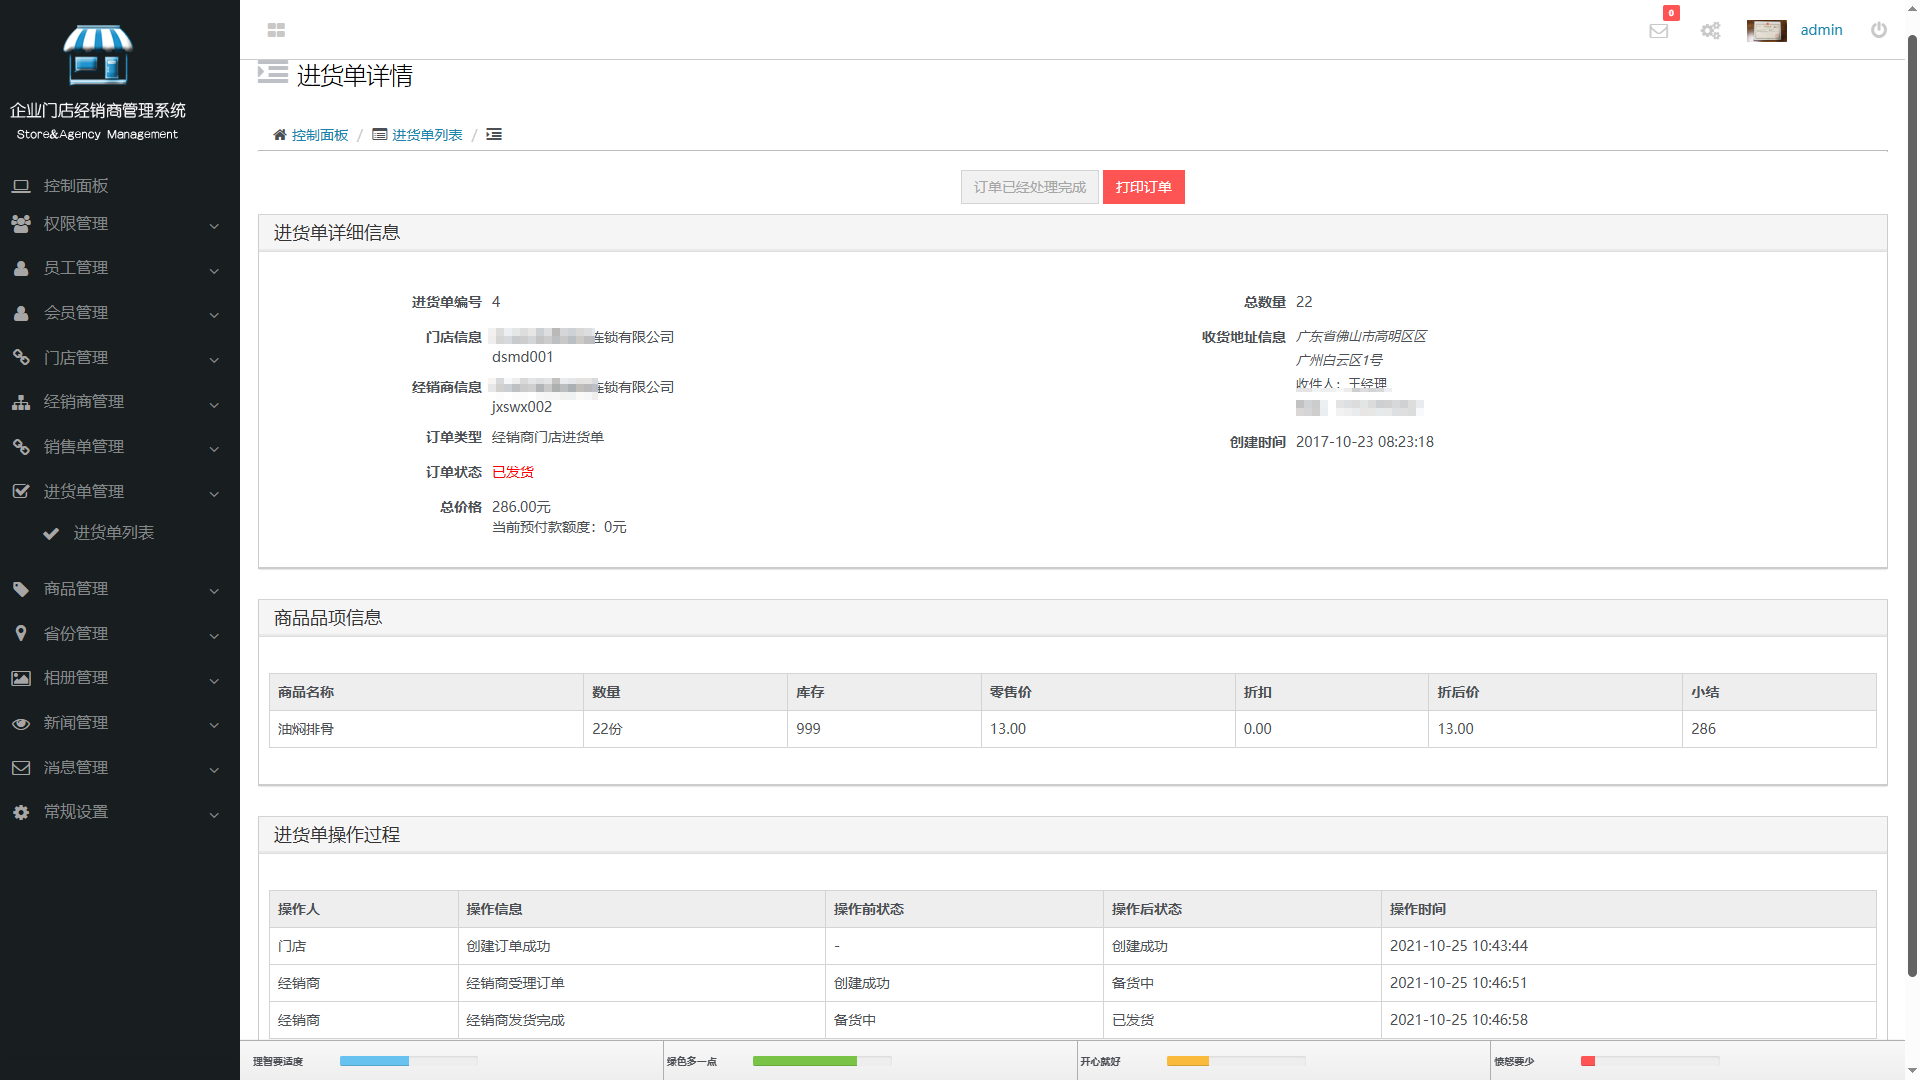The height and width of the screenshot is (1080, 1920).
Task: Follow the 进货单列表 breadcrumb link
Action: pyautogui.click(x=426, y=135)
